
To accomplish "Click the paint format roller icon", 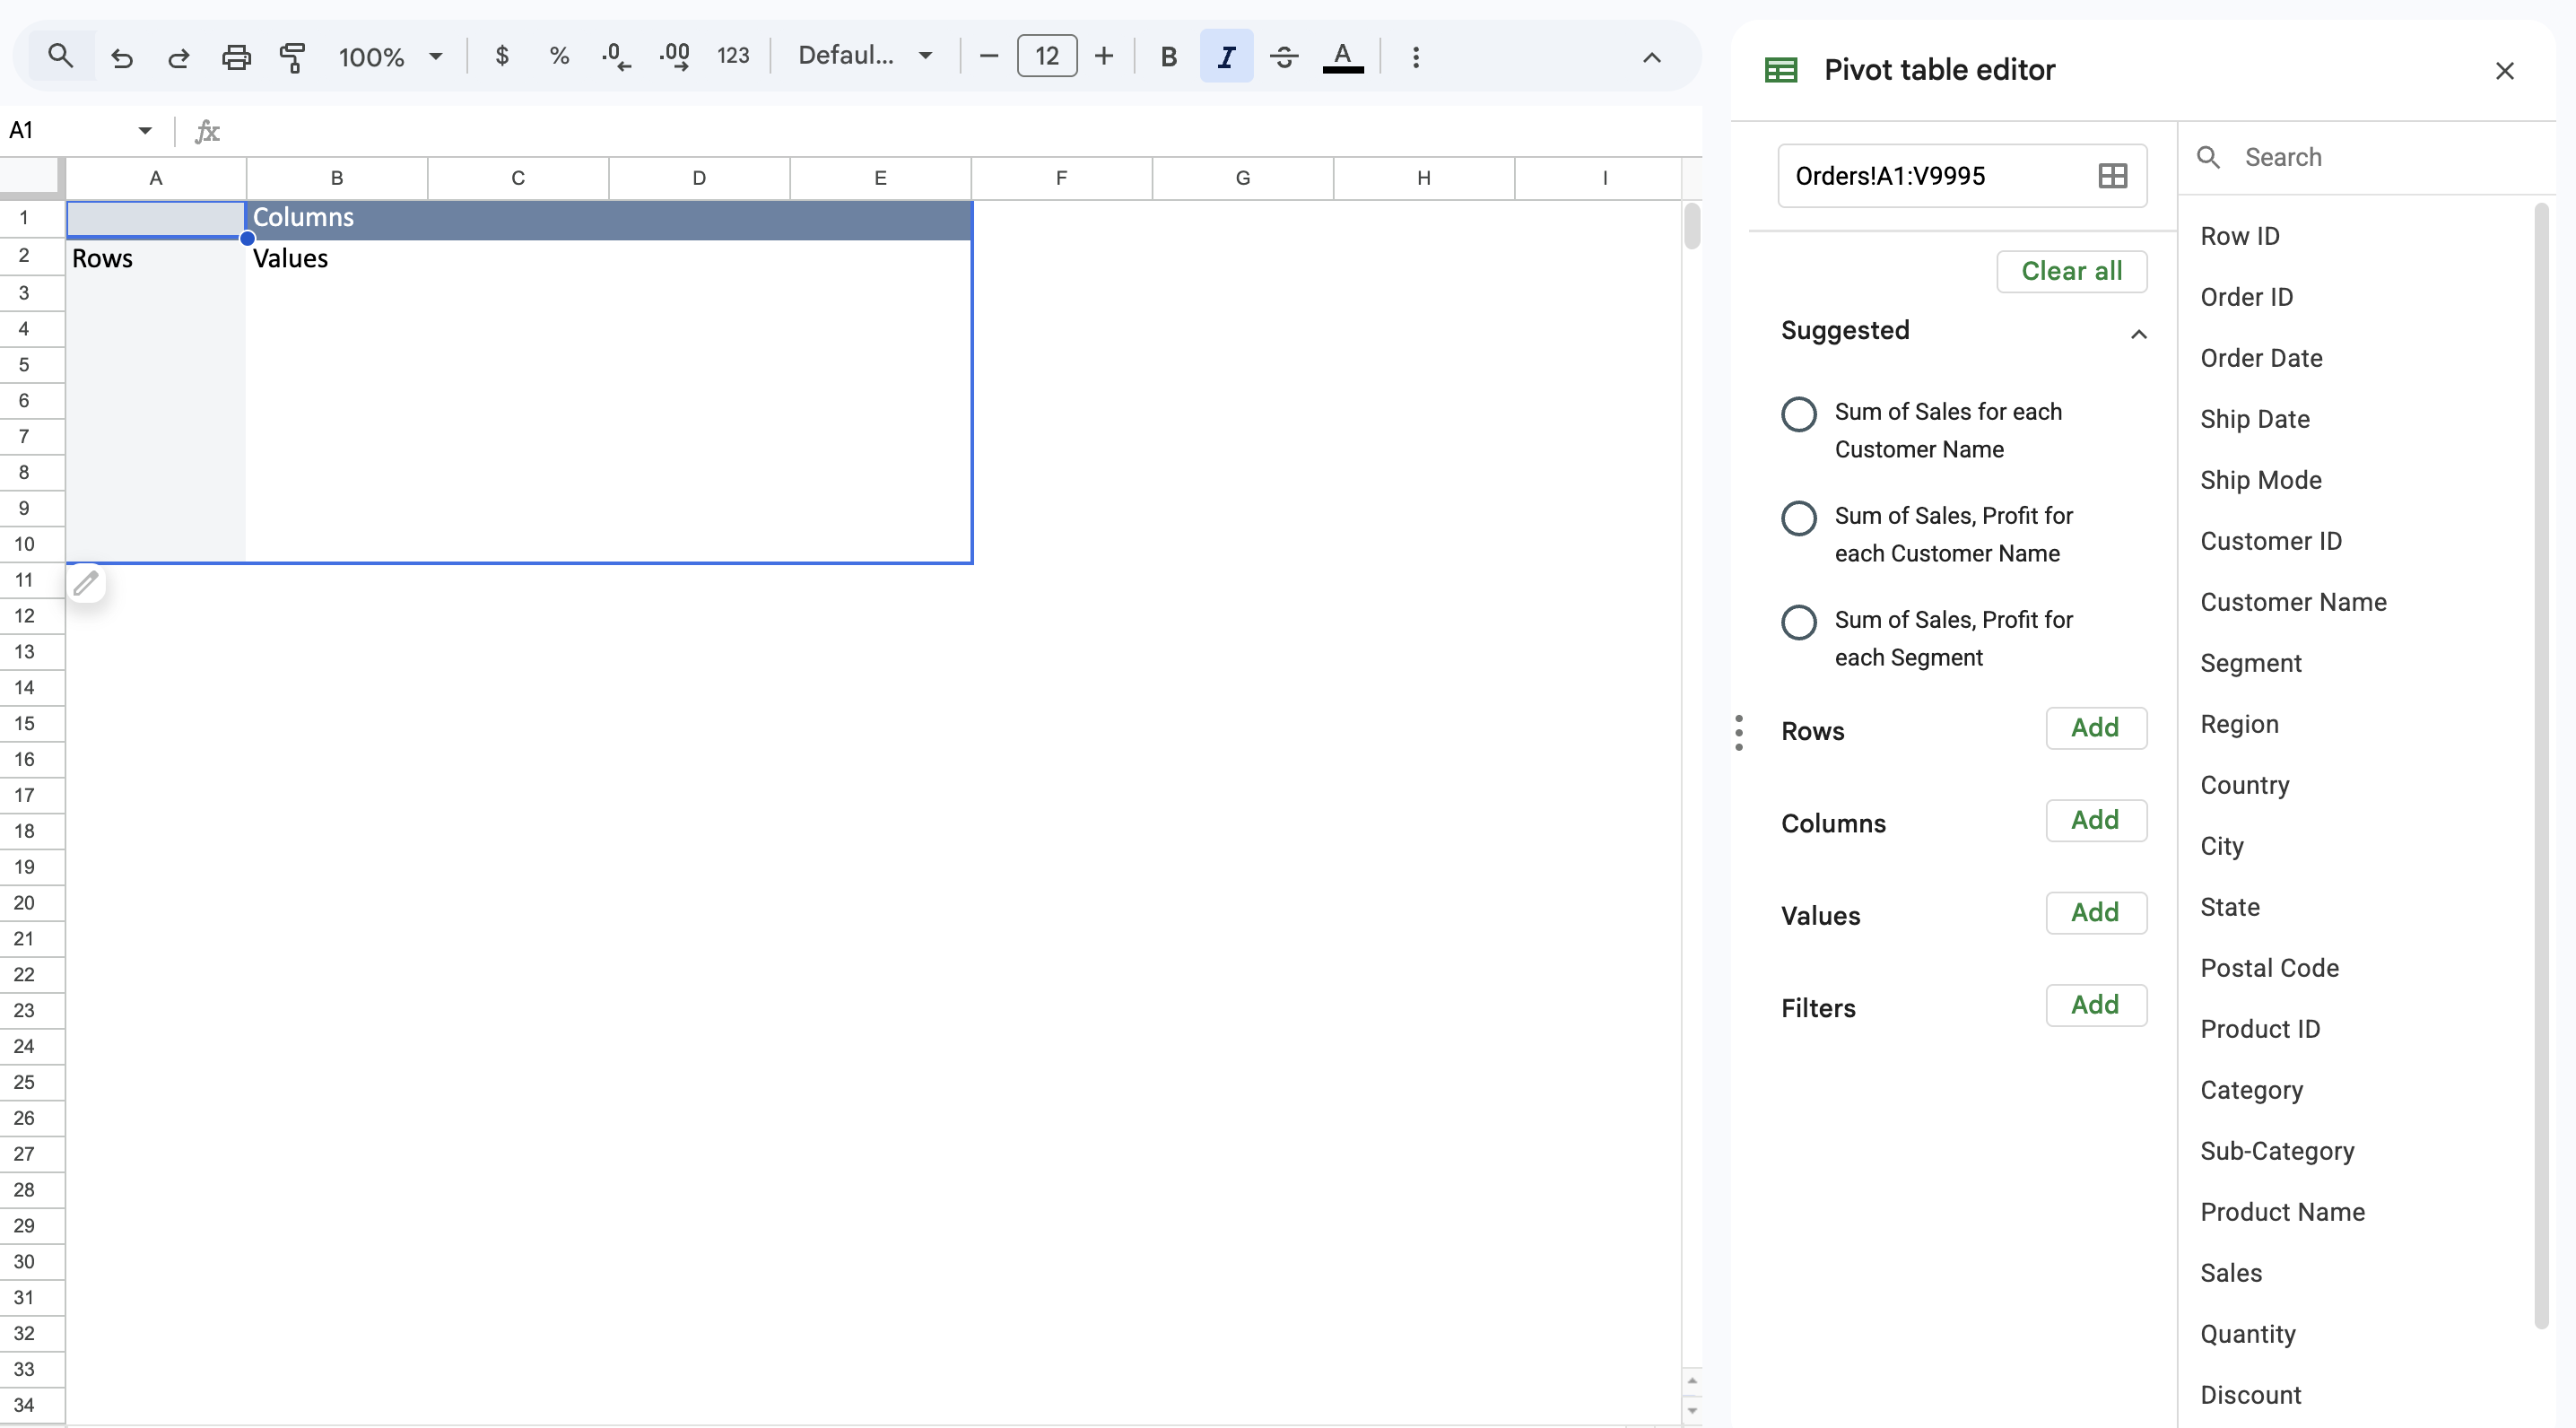I will pyautogui.click(x=292, y=57).
